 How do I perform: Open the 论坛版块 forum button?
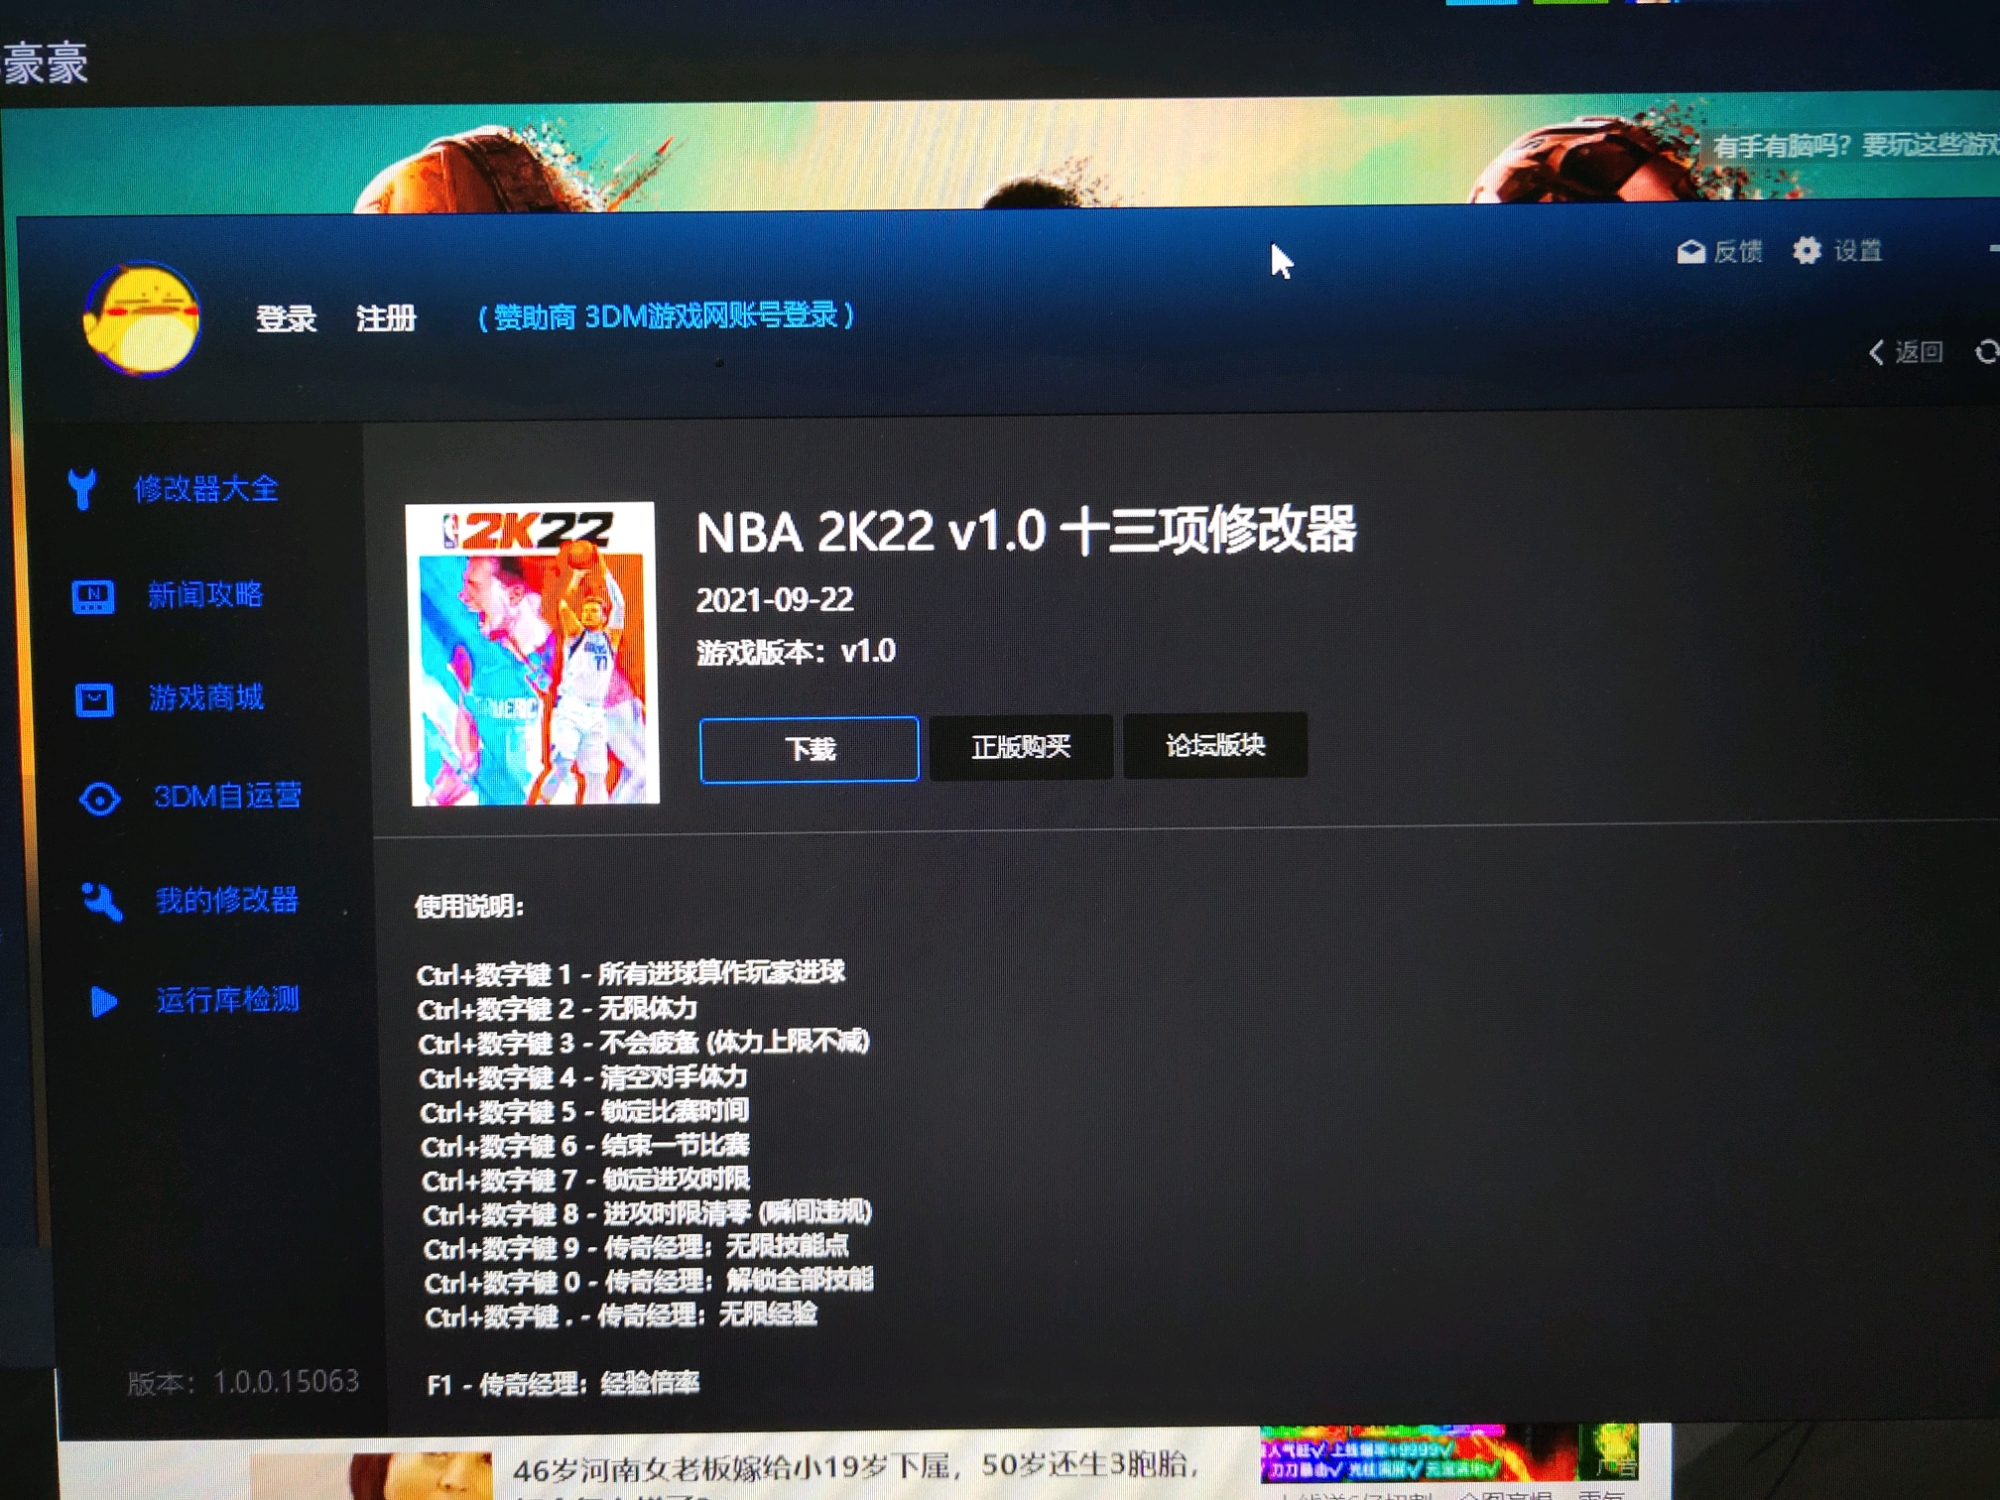1215,745
